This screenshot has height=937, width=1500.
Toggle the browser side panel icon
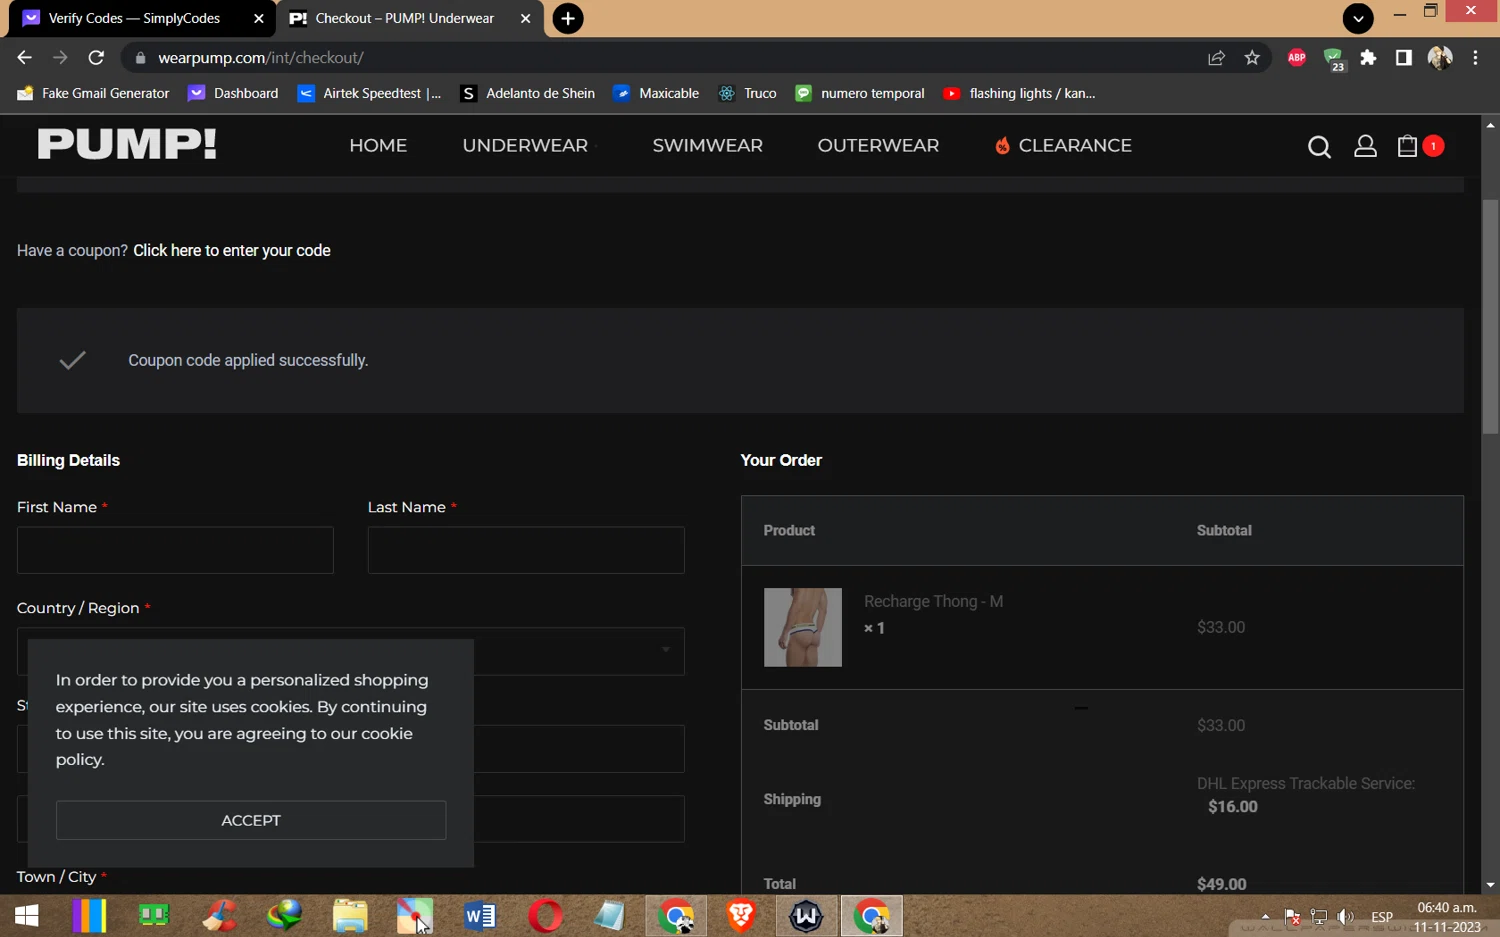pyautogui.click(x=1404, y=58)
